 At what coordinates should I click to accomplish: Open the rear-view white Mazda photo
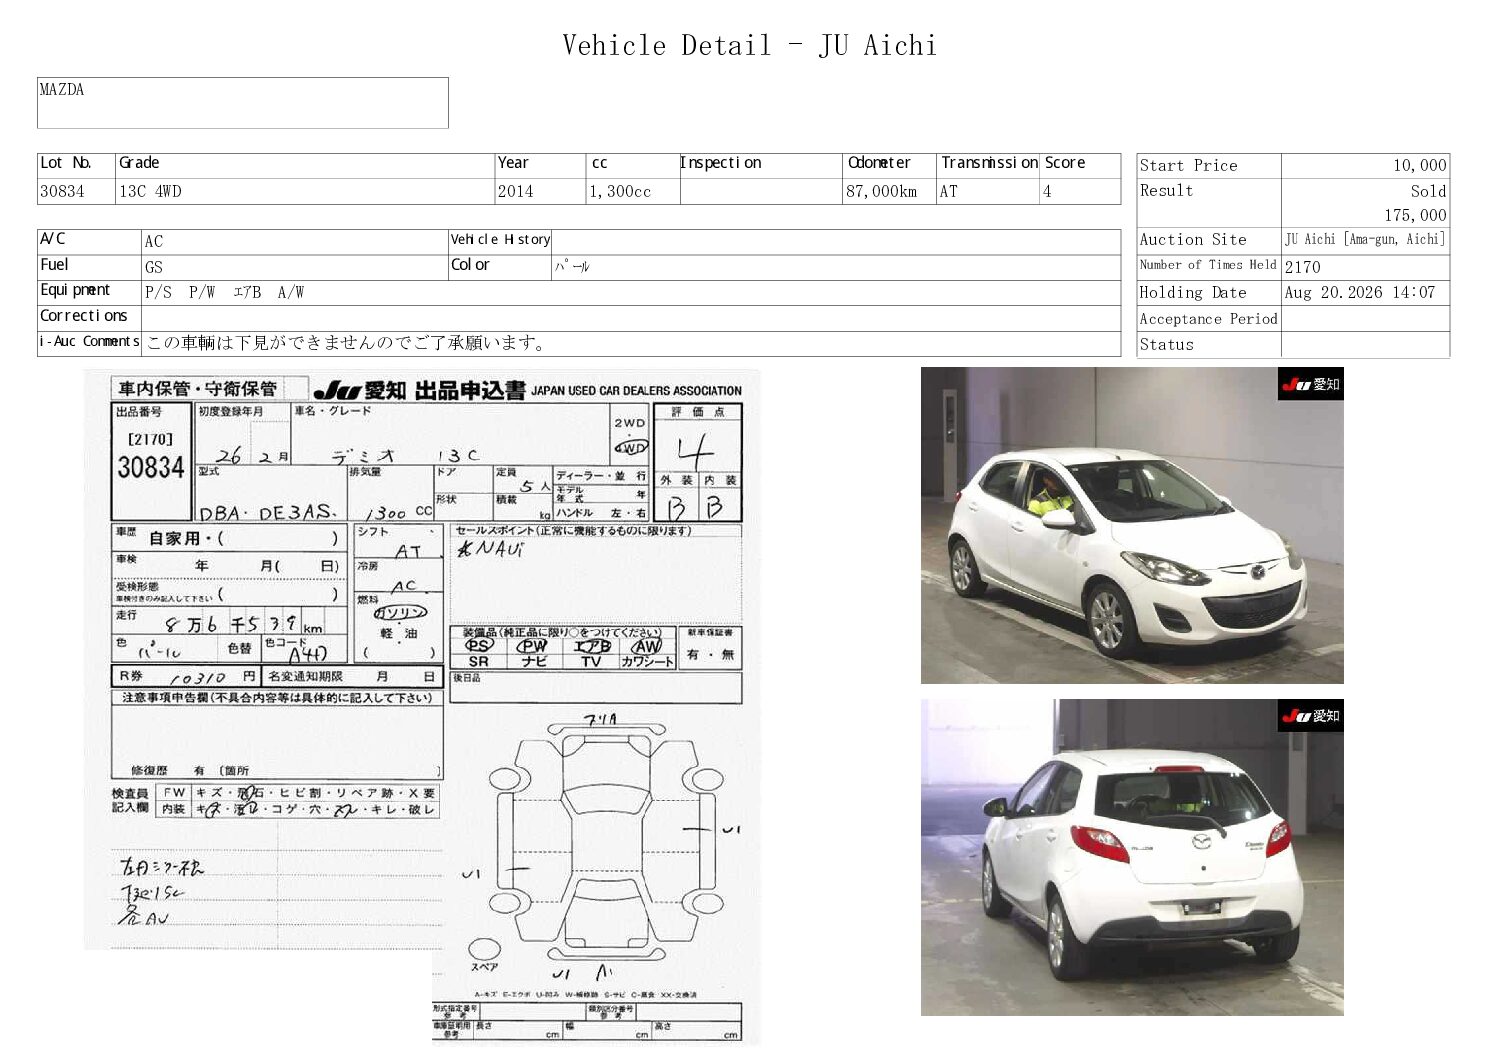1132,858
